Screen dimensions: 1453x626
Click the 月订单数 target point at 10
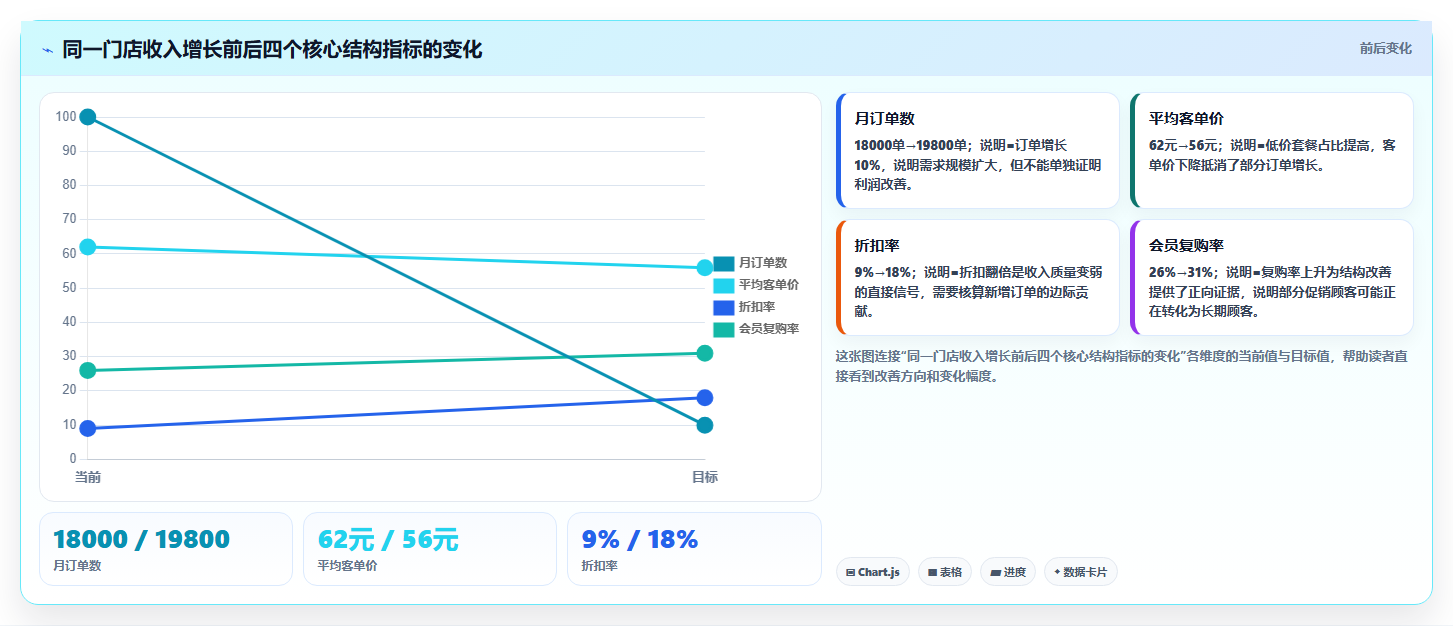click(705, 425)
